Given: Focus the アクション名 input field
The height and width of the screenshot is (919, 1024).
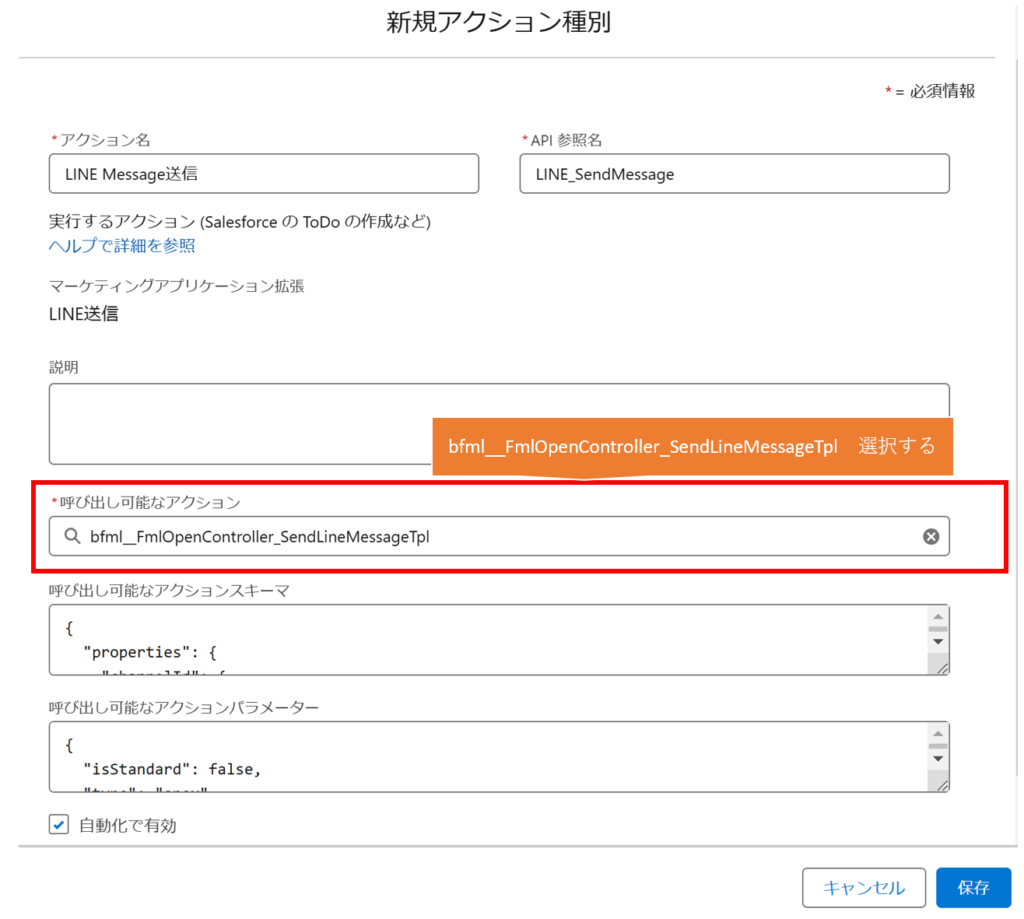Looking at the screenshot, I should 264,174.
